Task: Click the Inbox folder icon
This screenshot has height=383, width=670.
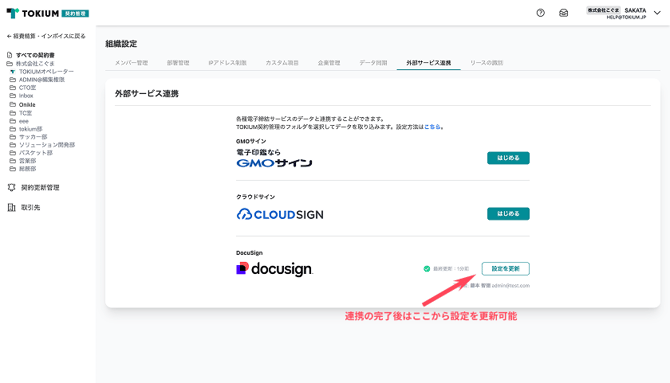Action: [x=12, y=96]
